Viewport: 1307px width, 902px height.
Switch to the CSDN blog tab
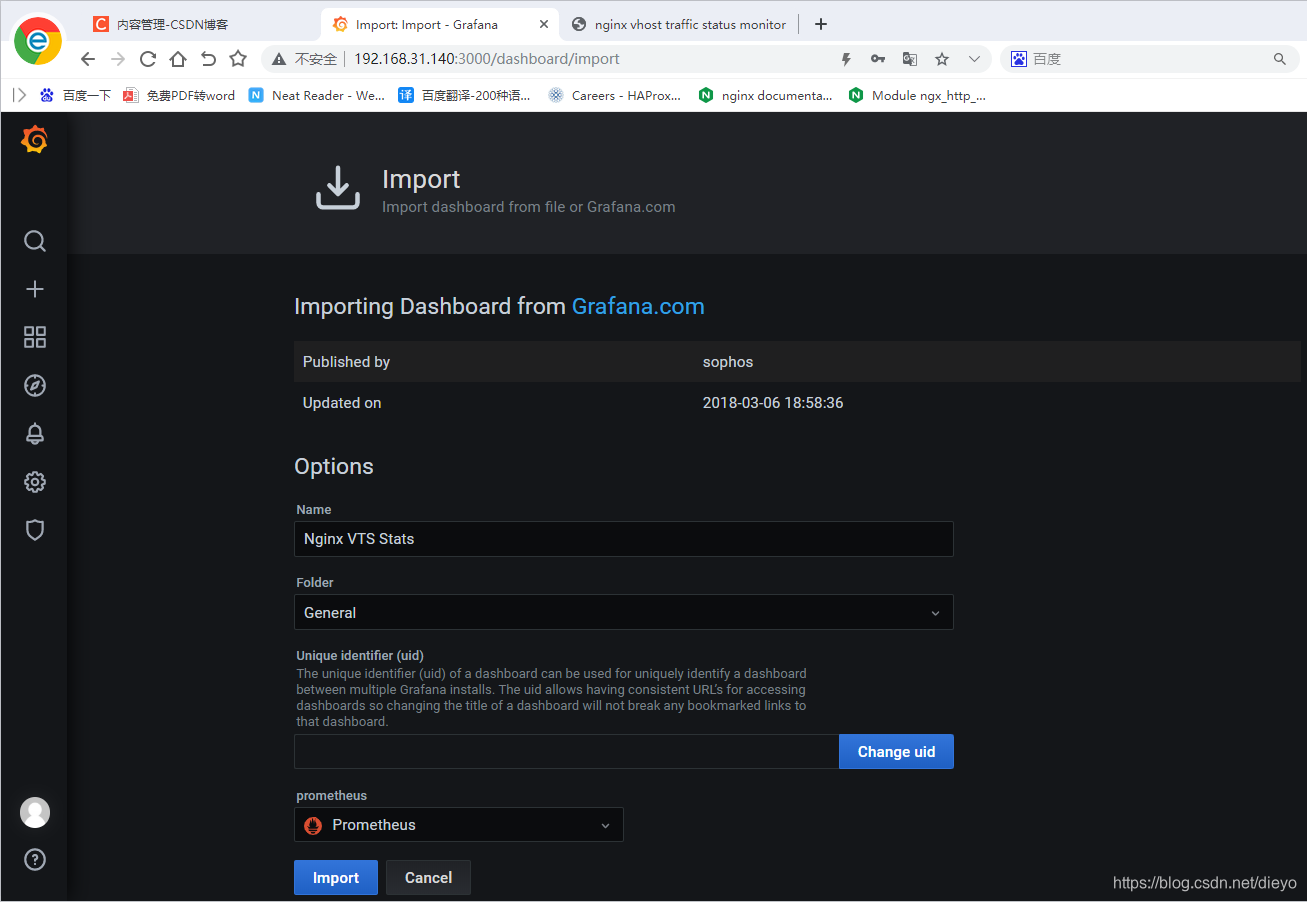(x=200, y=24)
